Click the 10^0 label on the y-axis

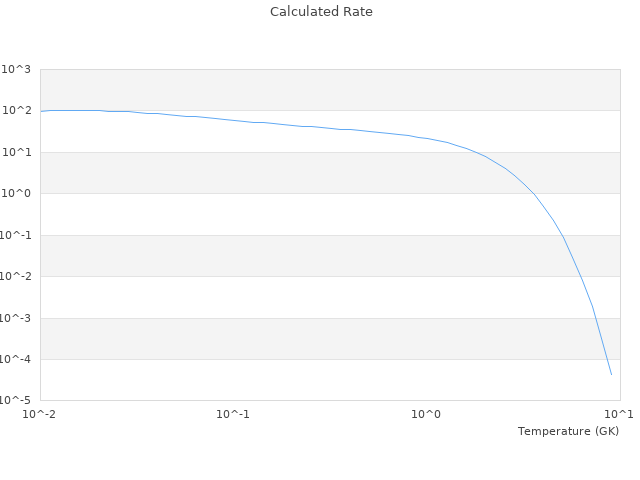pyautogui.click(x=16, y=194)
